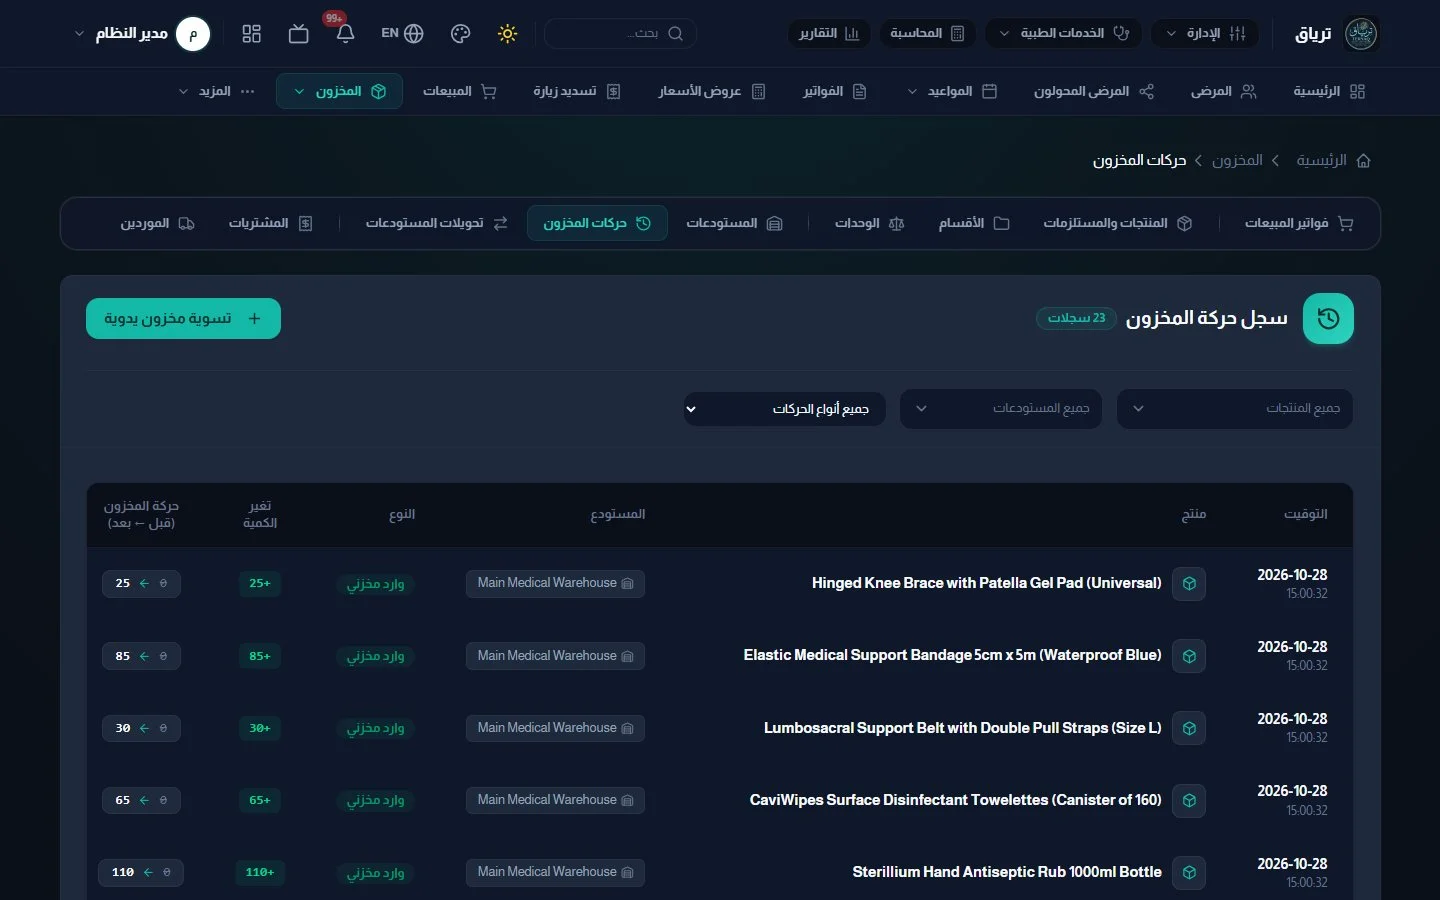Screen dimensions: 1440x900
Task: Open المبيعات sales menu item
Action: pos(459,91)
